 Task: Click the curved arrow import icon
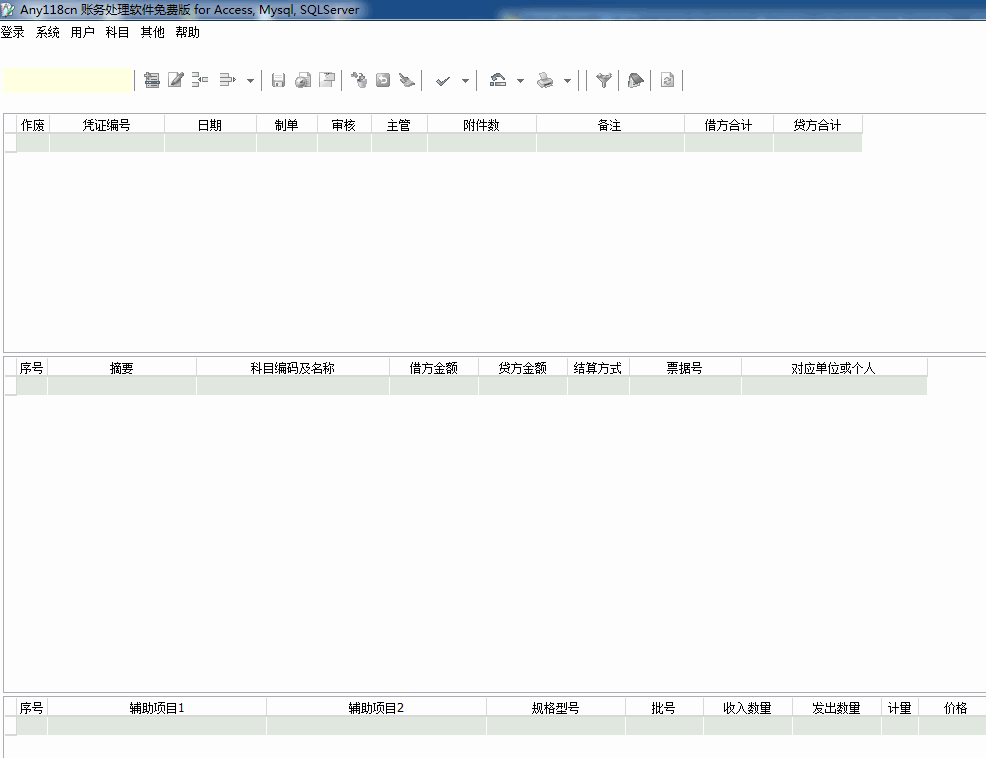click(498, 80)
